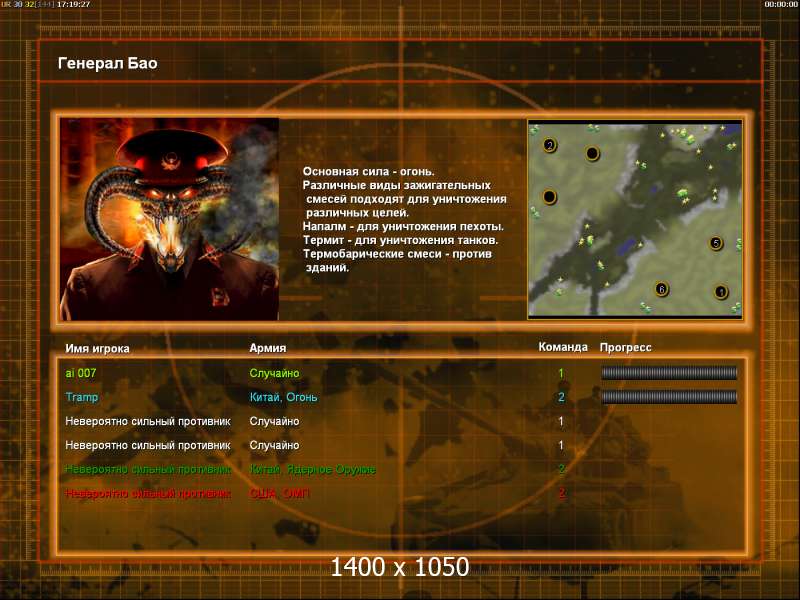Viewport: 800px width, 600px height.
Task: Select player name 'Tramp'
Action: tap(82, 397)
